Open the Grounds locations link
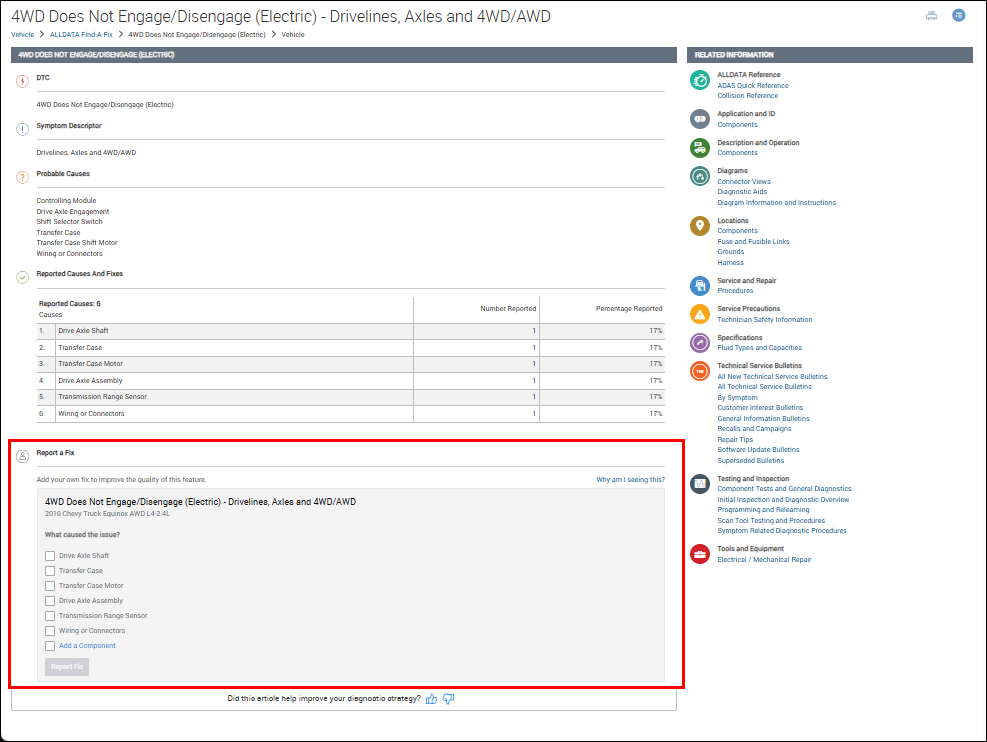Viewport: 987px width, 742px height. click(x=731, y=252)
